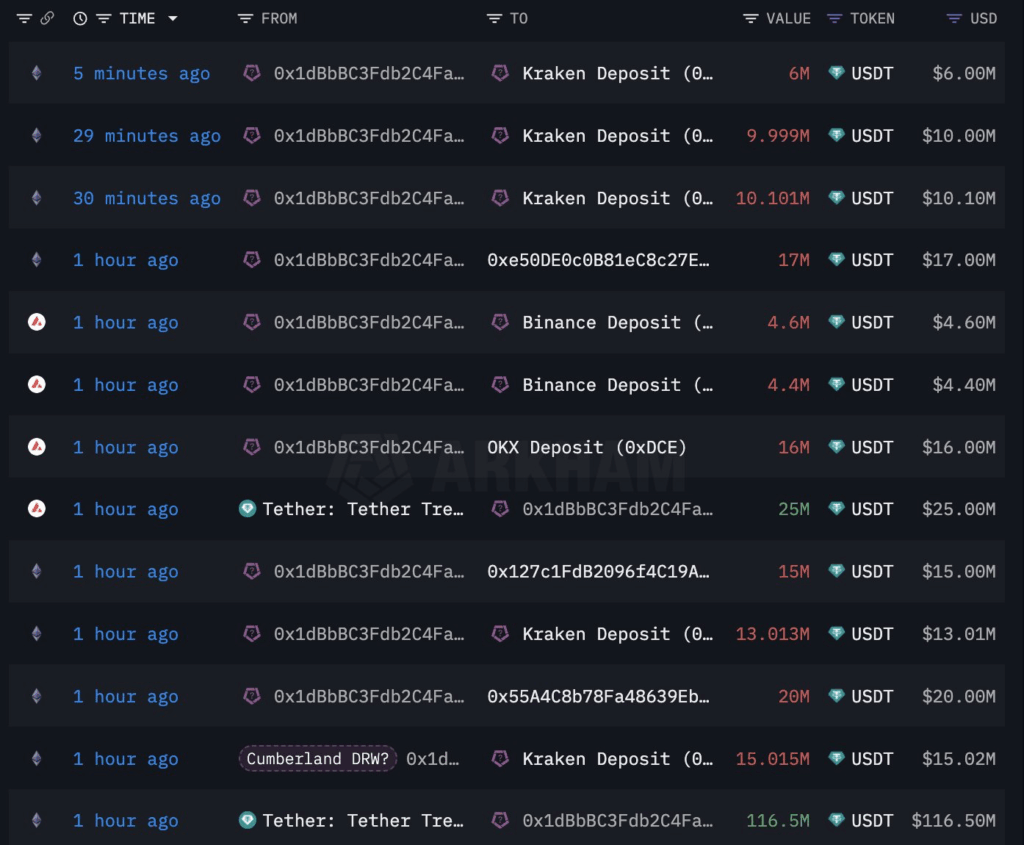Screen dimensions: 1024x845
Task: Click Avalanche chain icon in 4.6M Binance row
Action: (x=37, y=322)
